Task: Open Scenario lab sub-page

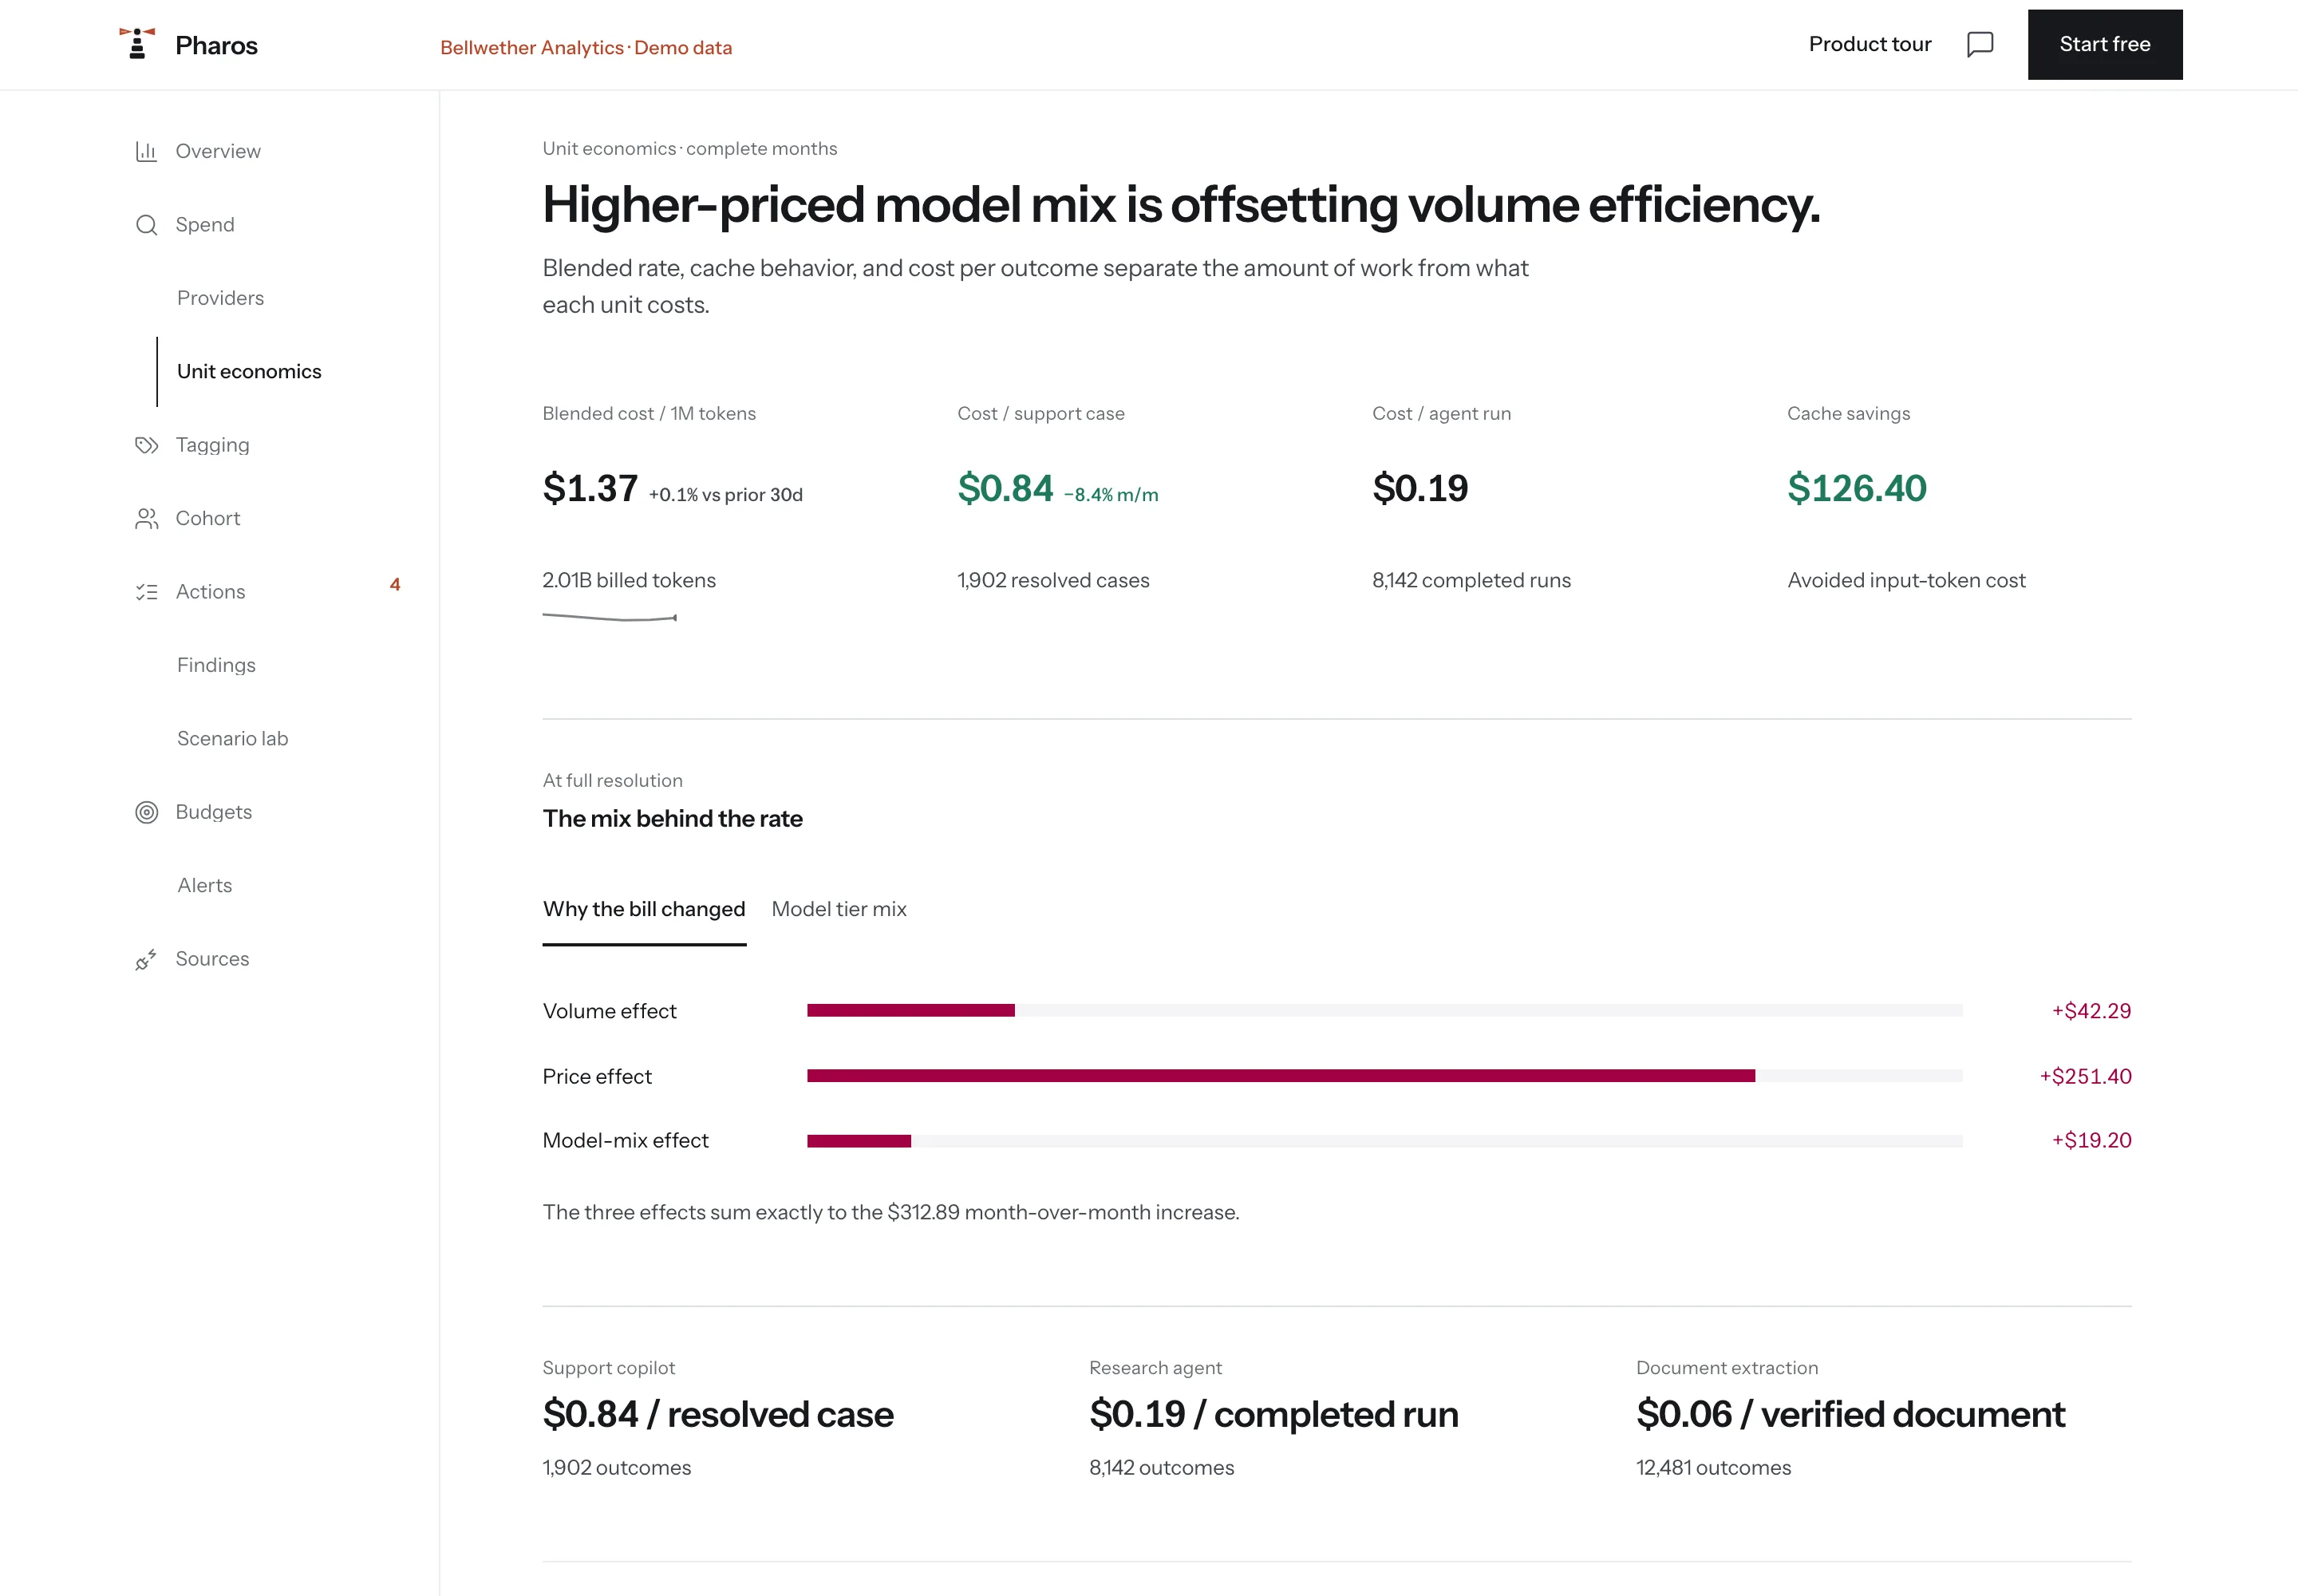Action: (232, 739)
